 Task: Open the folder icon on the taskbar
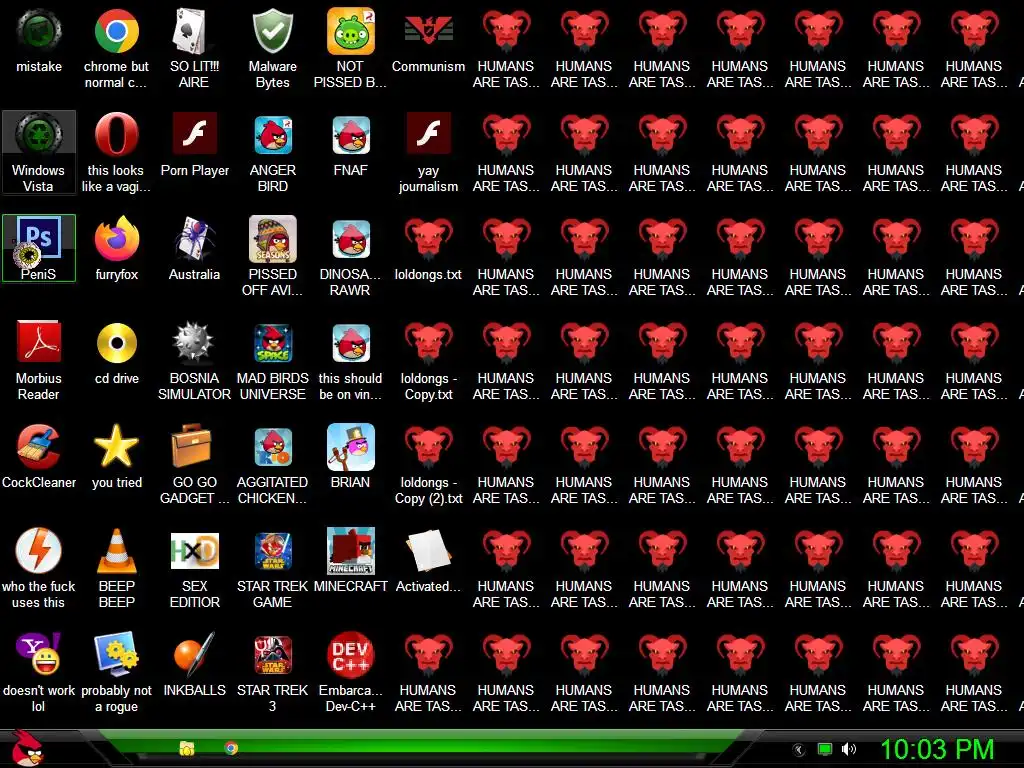(x=187, y=748)
